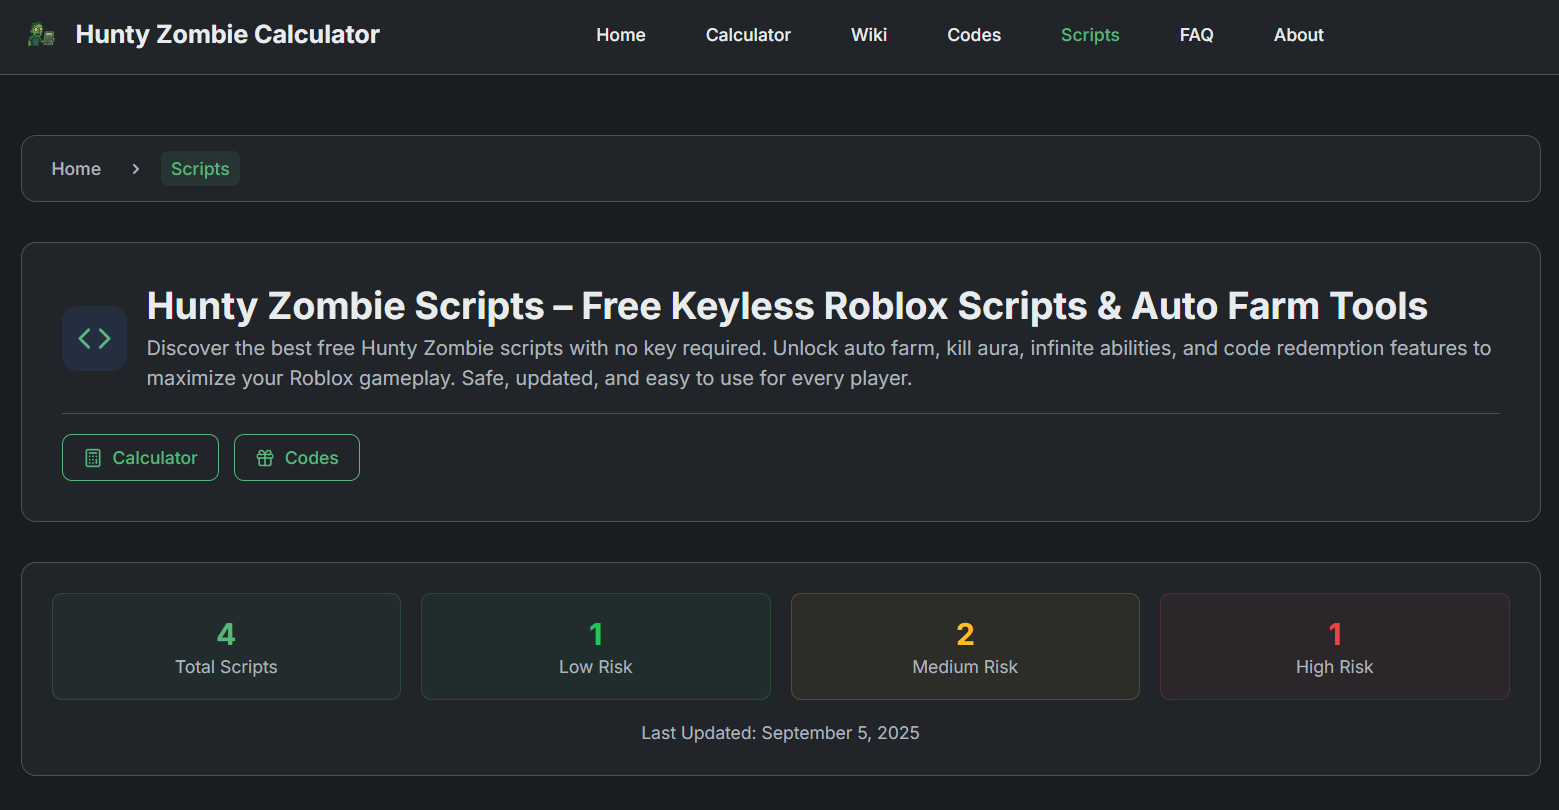1559x810 pixels.
Task: Open the Codes outlined button
Action: 297,458
